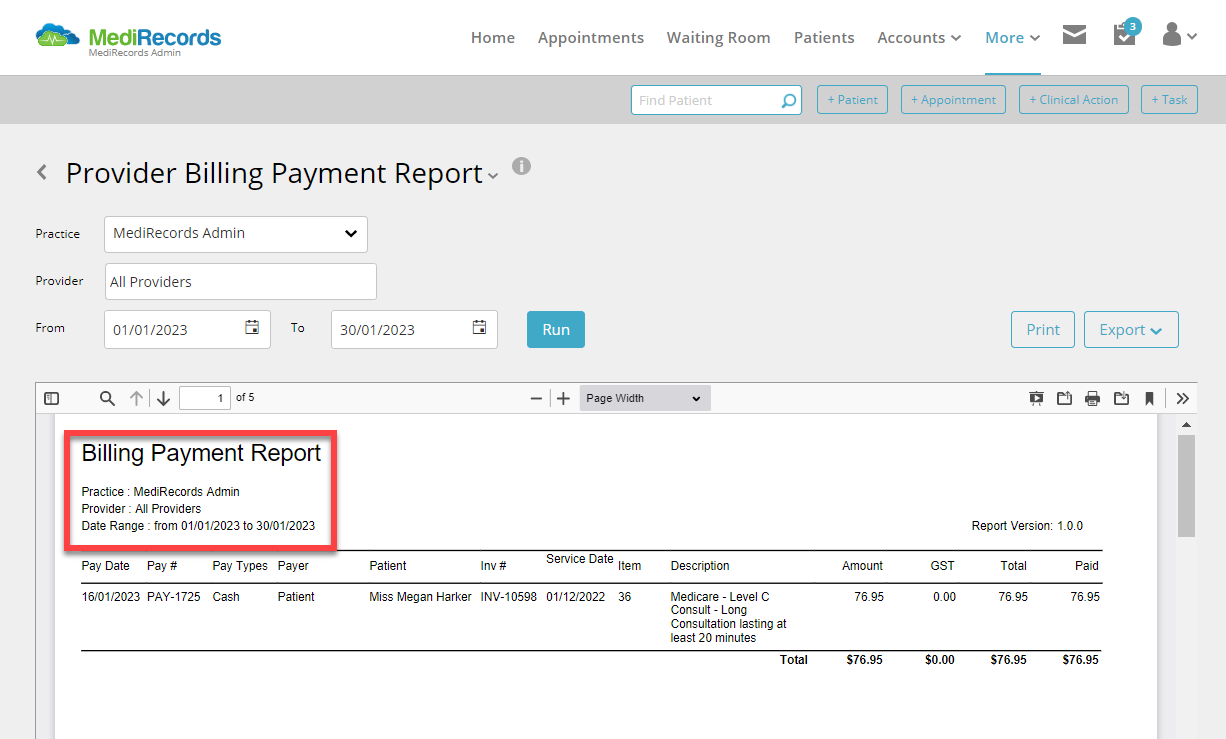Click the + Clinical Action button

(x=1074, y=100)
